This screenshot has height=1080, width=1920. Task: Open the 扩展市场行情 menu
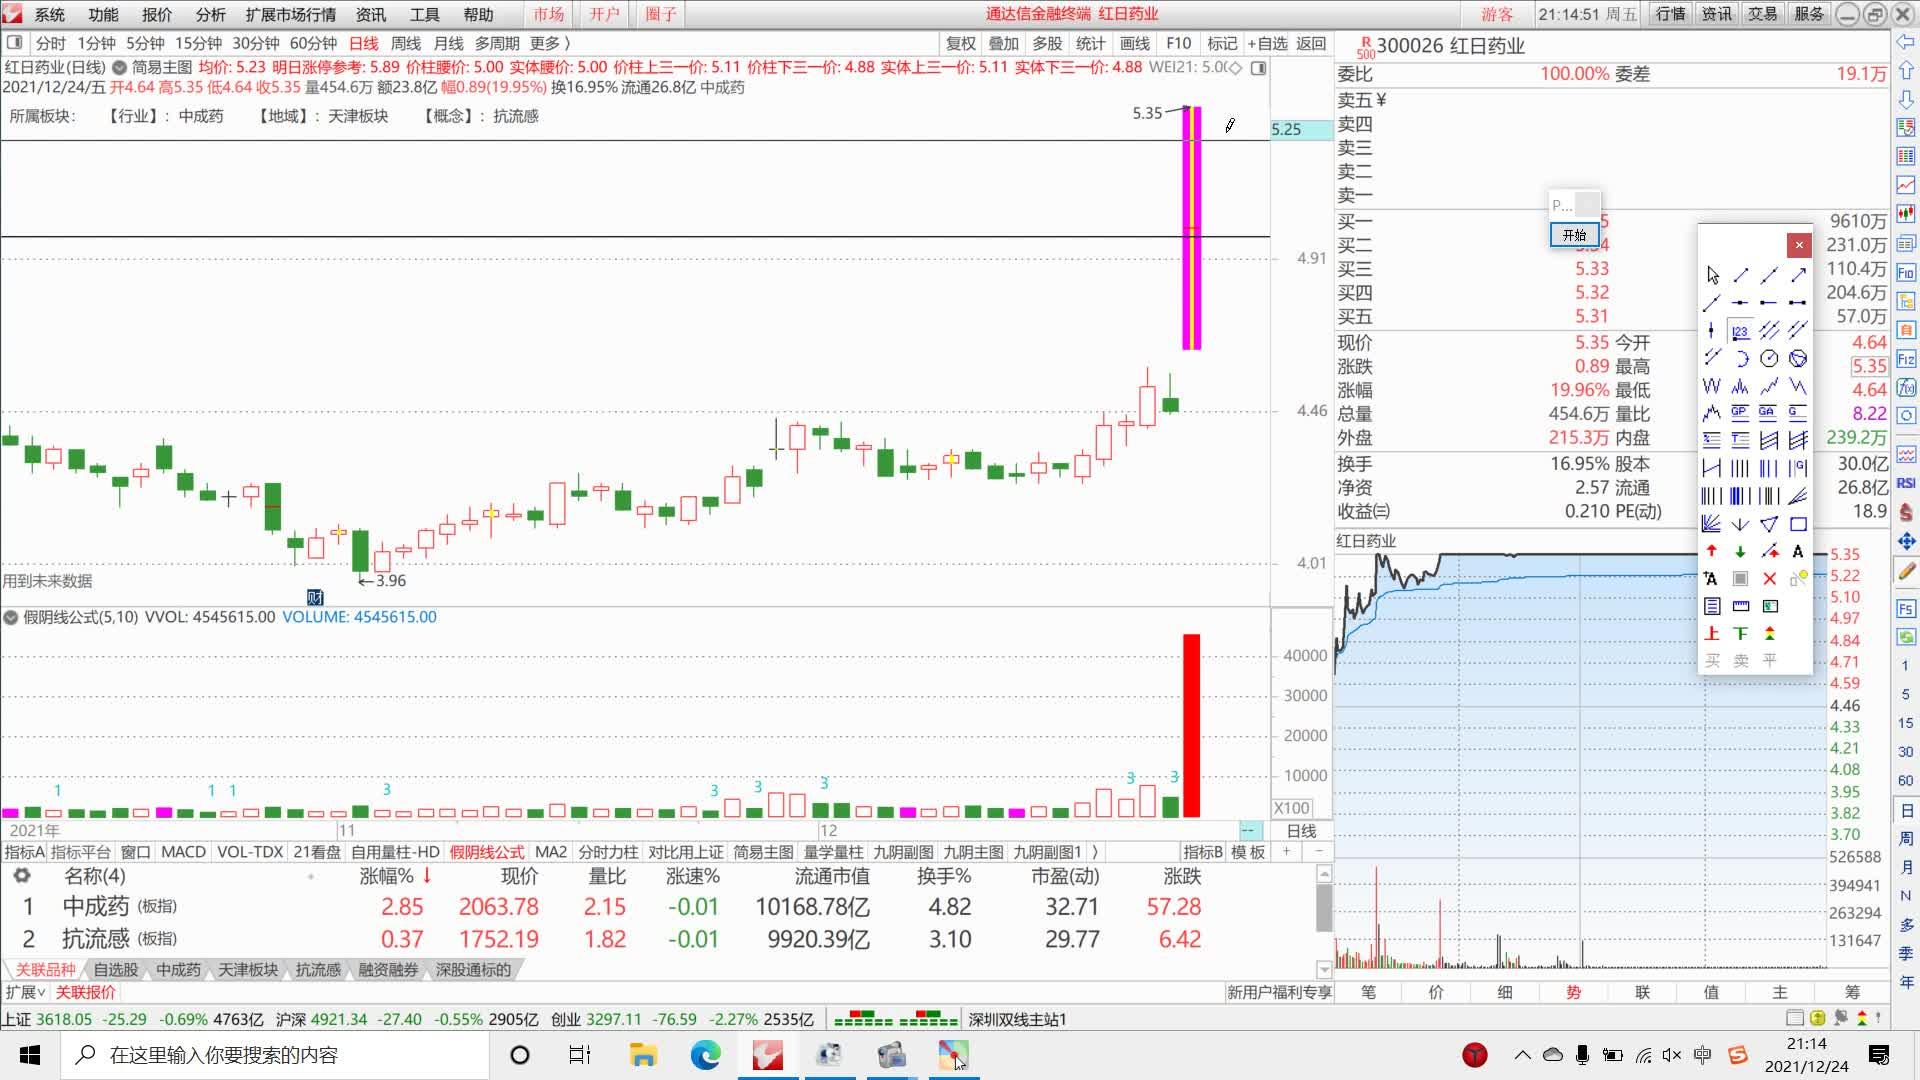coord(290,14)
